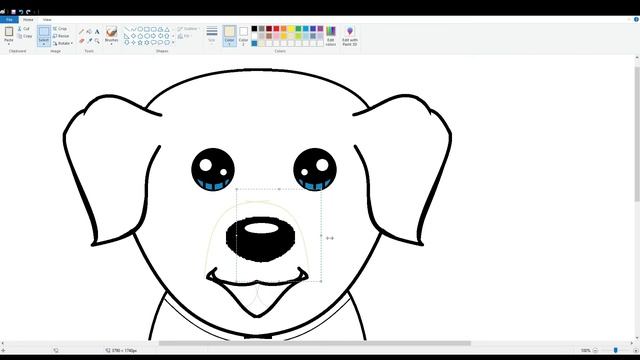Click the Select rectangle tool
This screenshot has width=640, height=360.
click(x=44, y=32)
